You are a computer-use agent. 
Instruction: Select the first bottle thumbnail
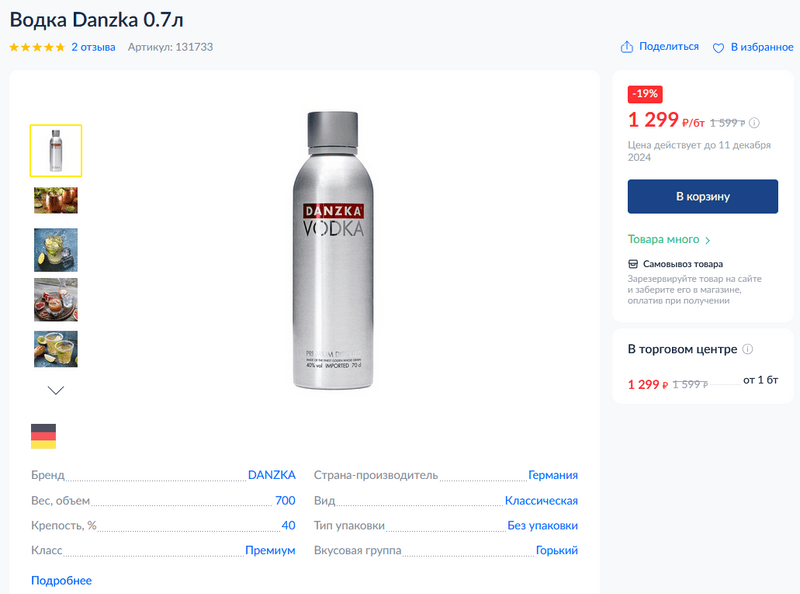56,150
